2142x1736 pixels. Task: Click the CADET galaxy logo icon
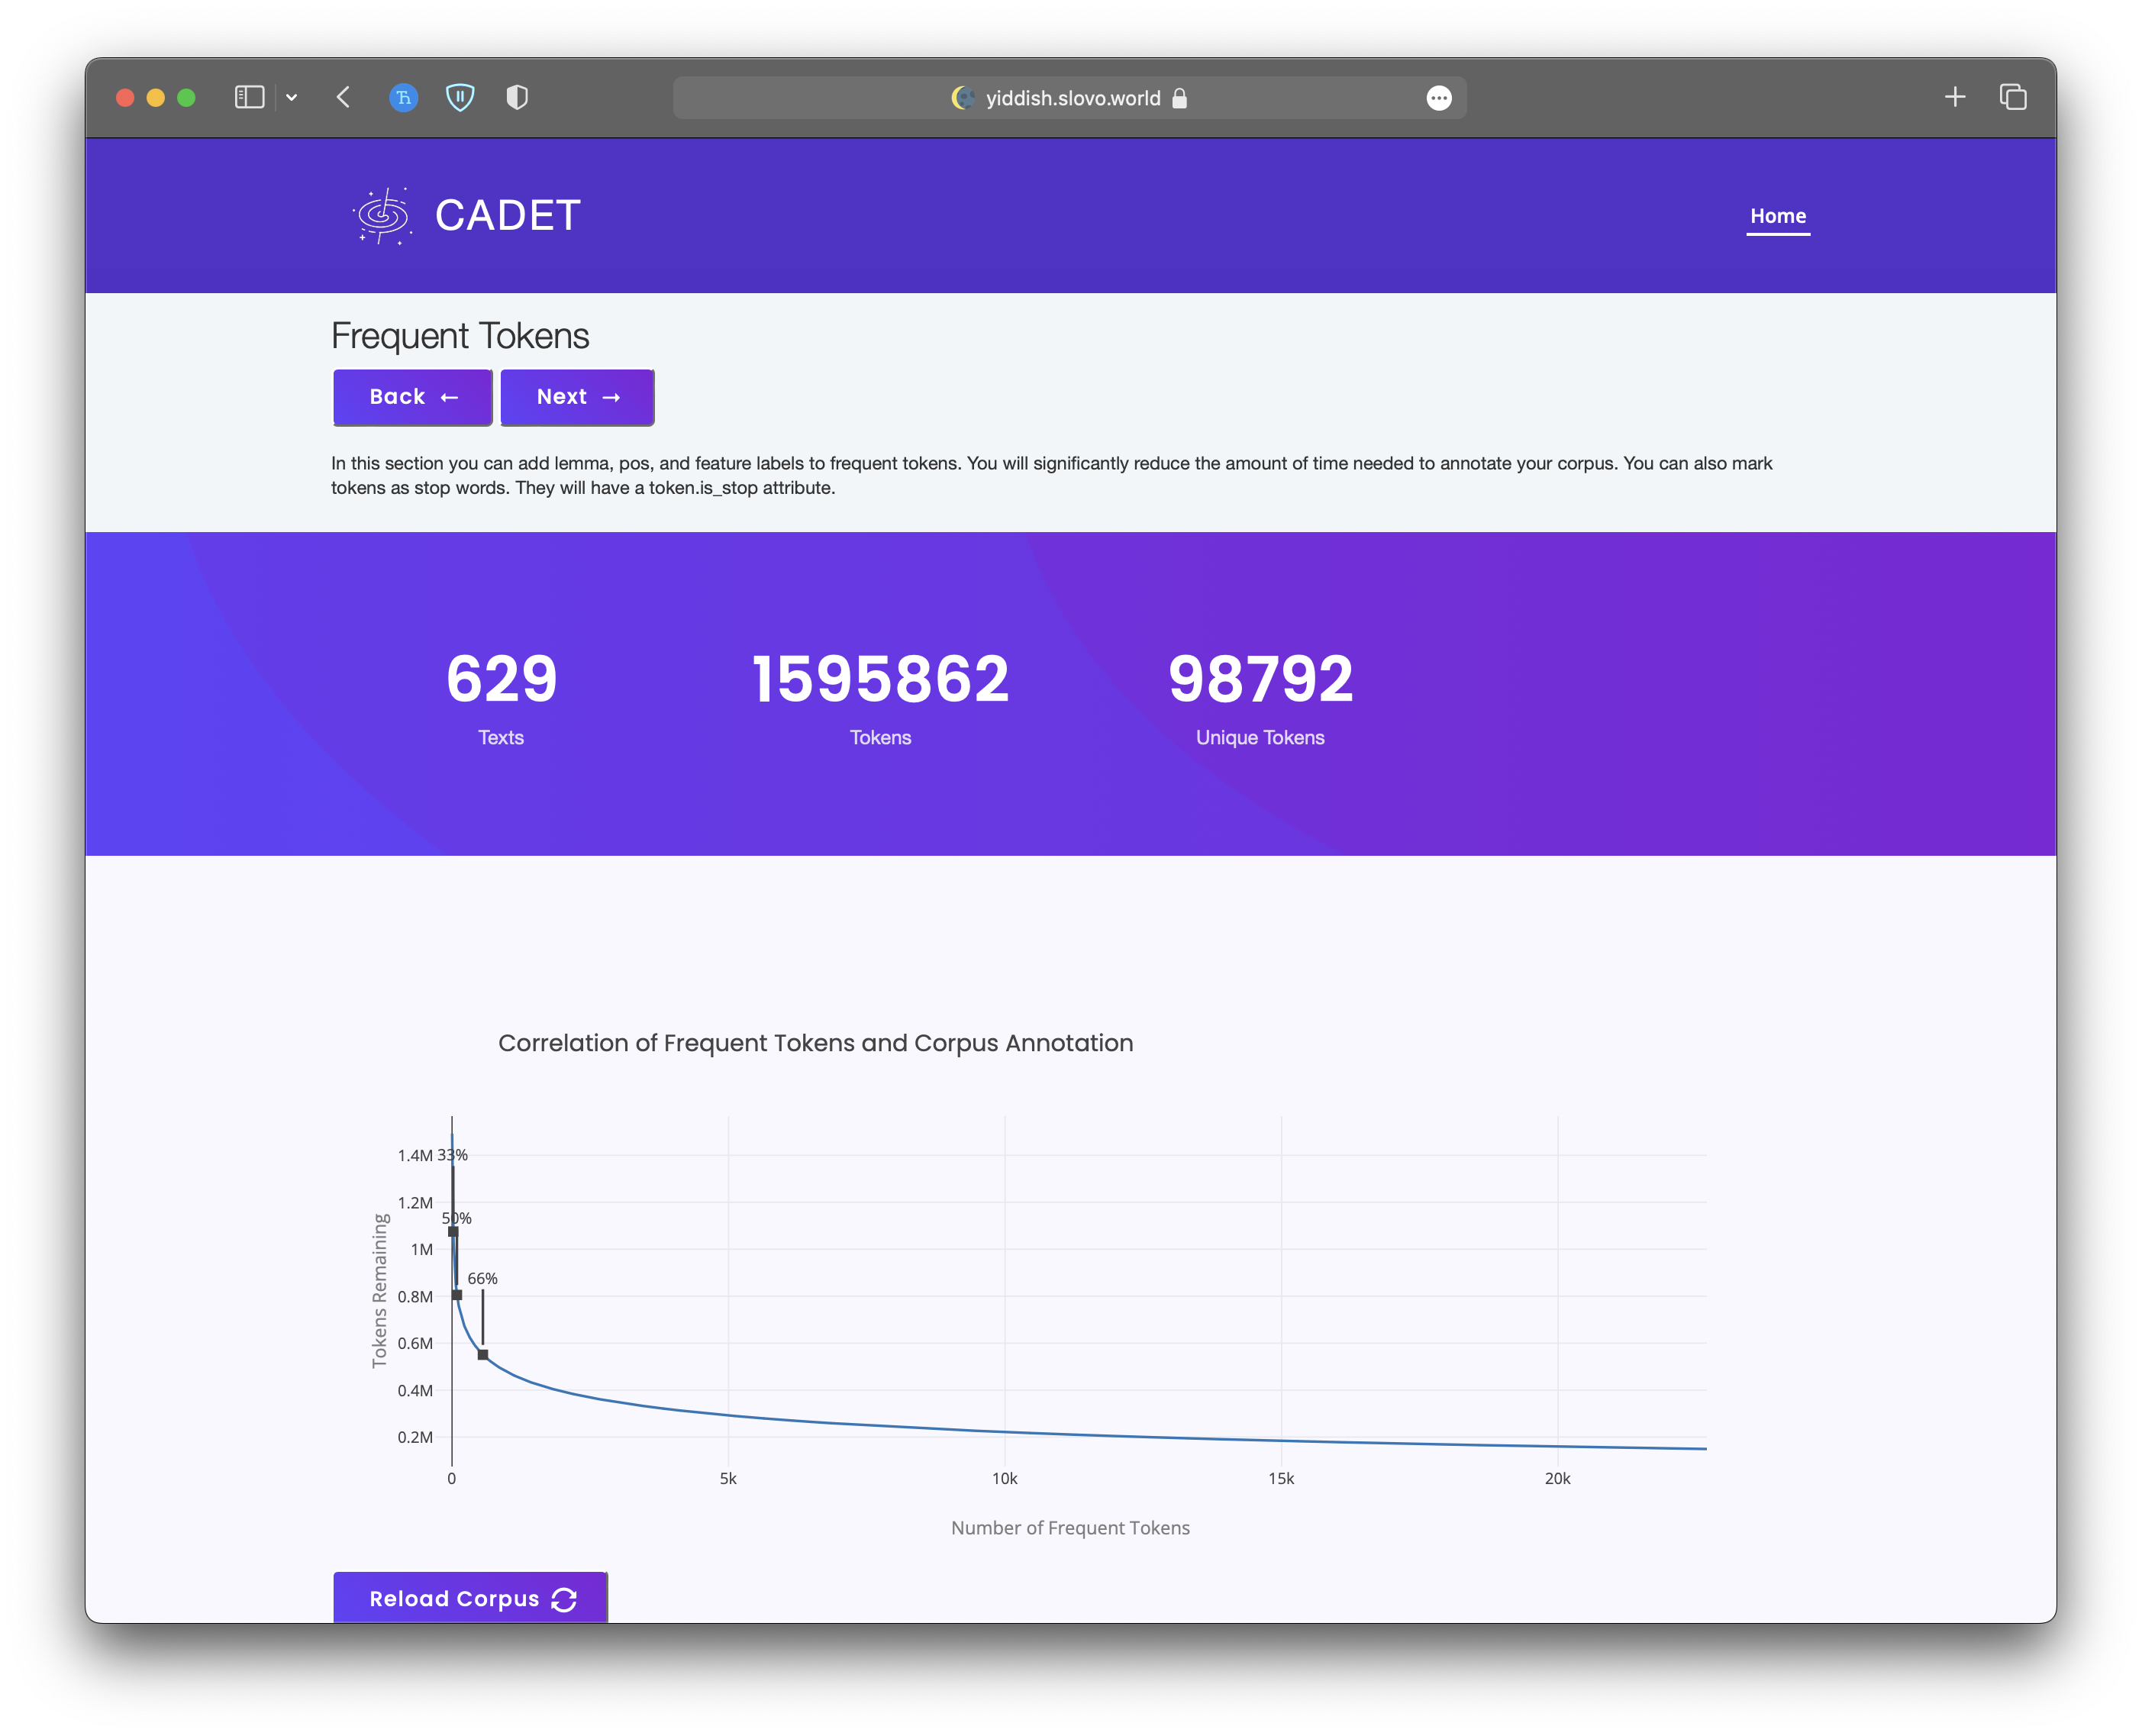click(382, 216)
